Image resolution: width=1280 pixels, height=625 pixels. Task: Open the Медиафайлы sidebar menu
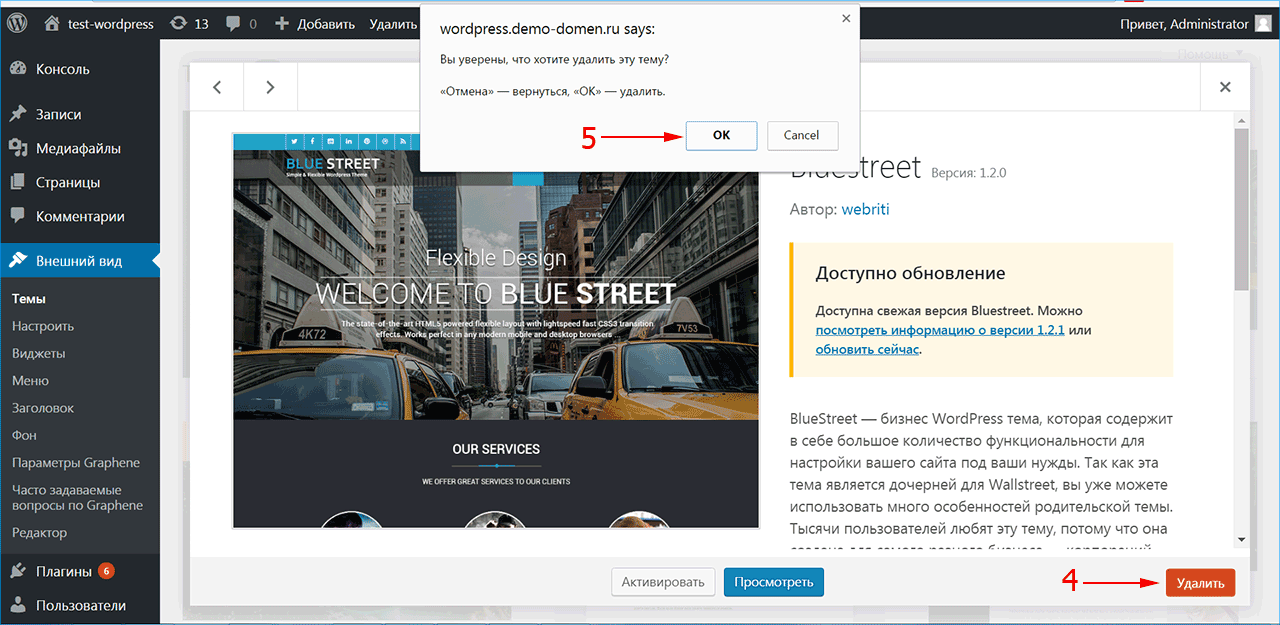(x=78, y=148)
